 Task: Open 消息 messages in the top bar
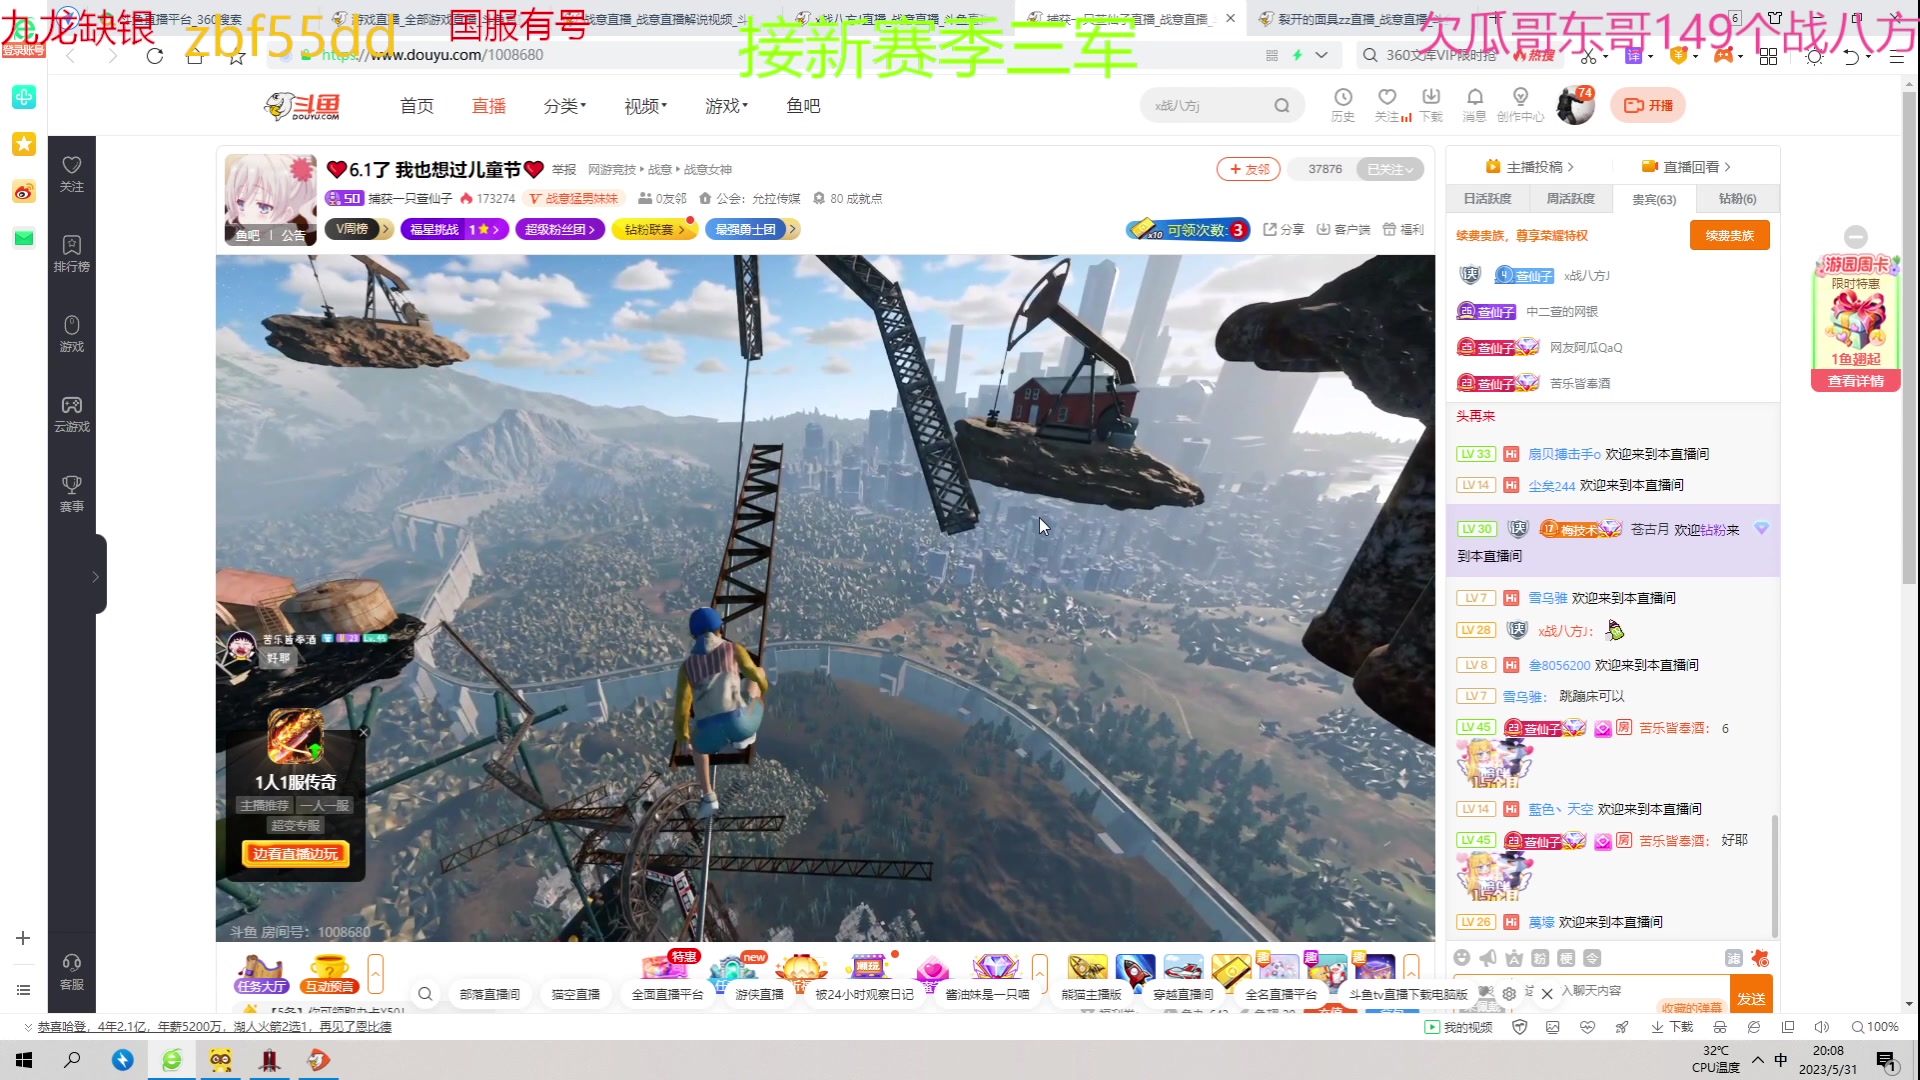coord(1474,104)
